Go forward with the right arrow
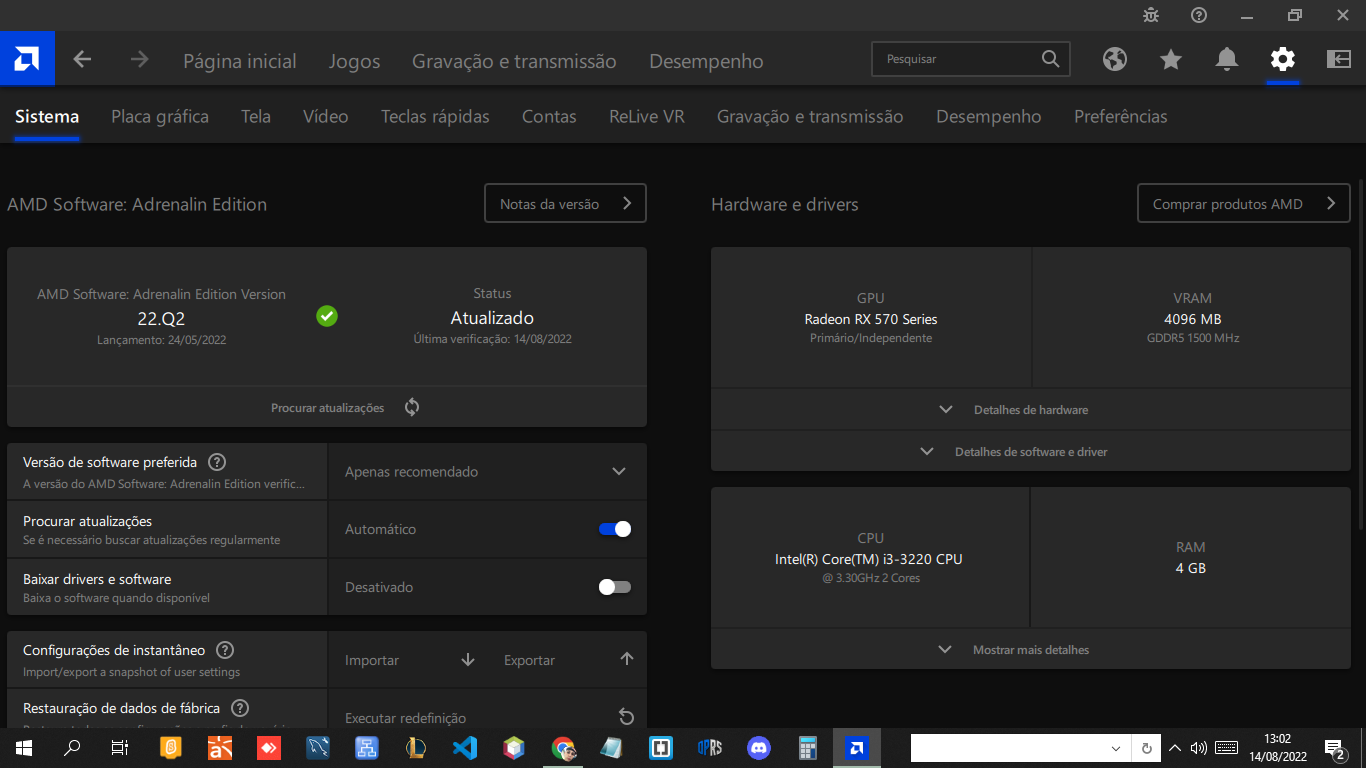Image resolution: width=1366 pixels, height=768 pixels. [139, 60]
